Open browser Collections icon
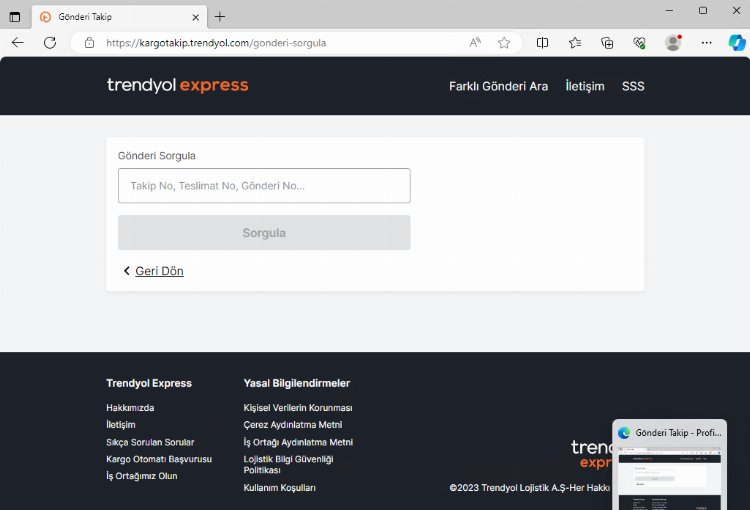Image resolution: width=750 pixels, height=510 pixels. pos(607,43)
